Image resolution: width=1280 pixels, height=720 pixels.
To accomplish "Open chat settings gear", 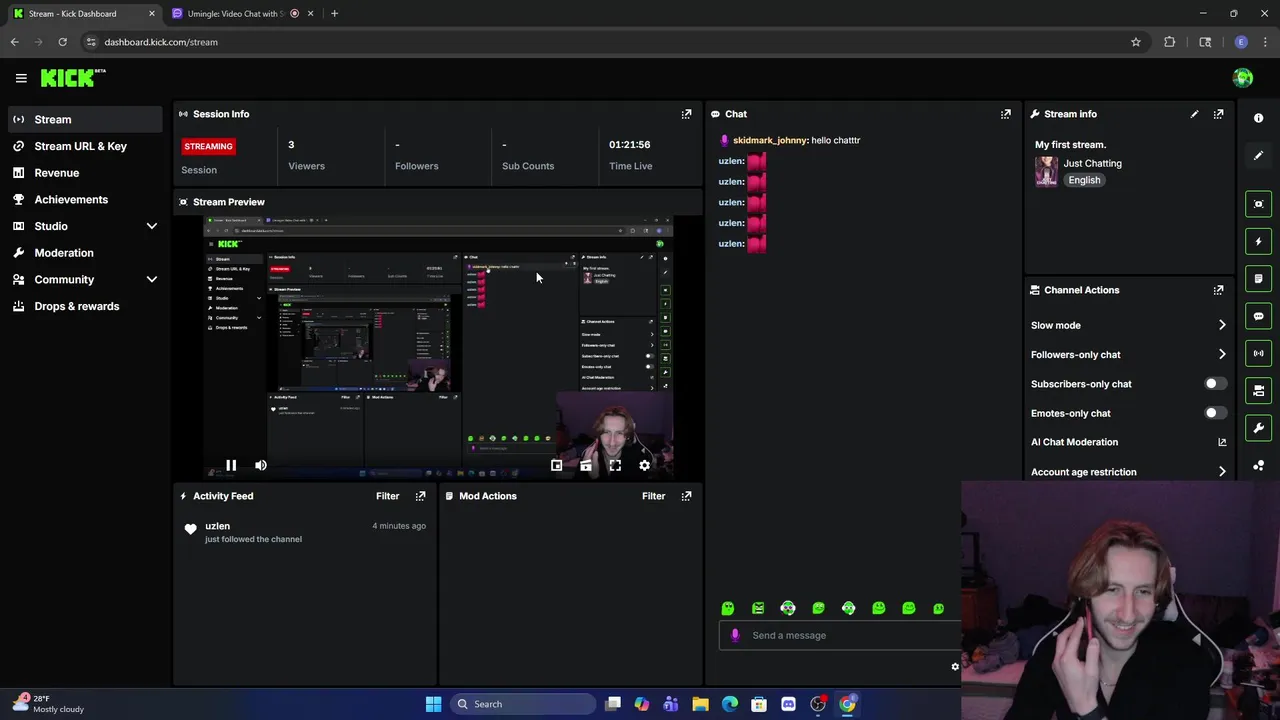I will [x=955, y=667].
